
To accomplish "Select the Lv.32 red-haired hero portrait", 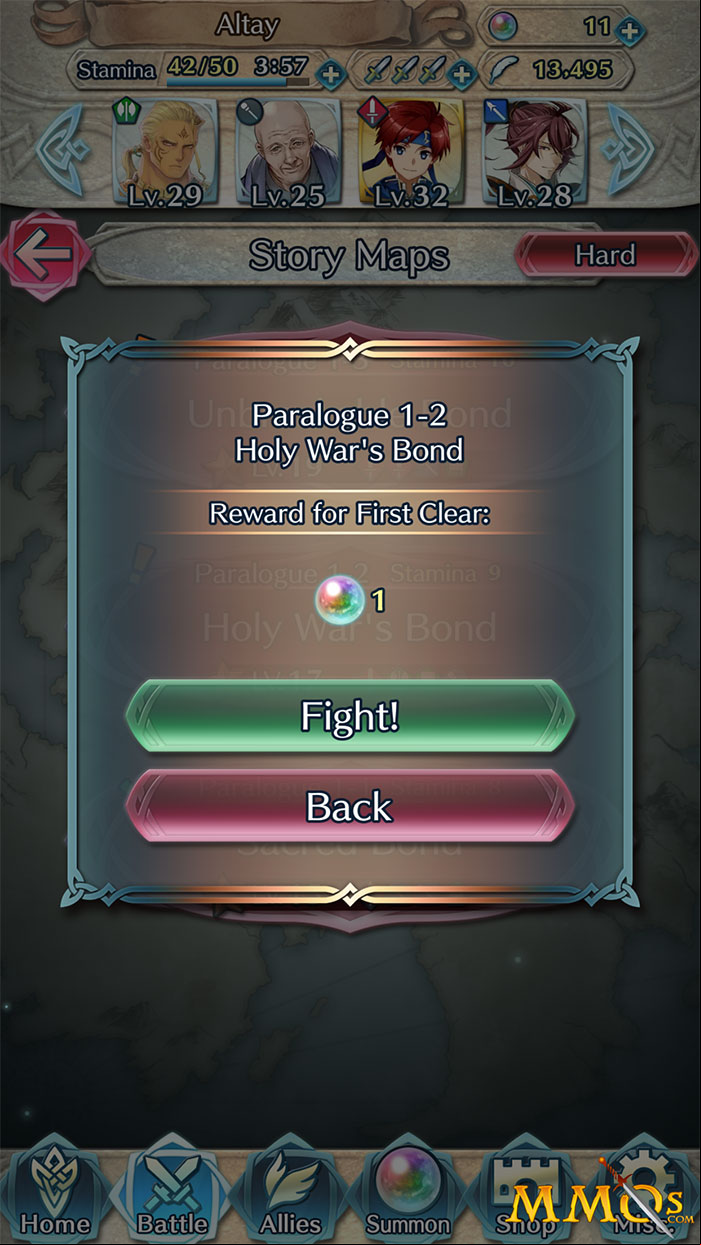I will tap(411, 152).
